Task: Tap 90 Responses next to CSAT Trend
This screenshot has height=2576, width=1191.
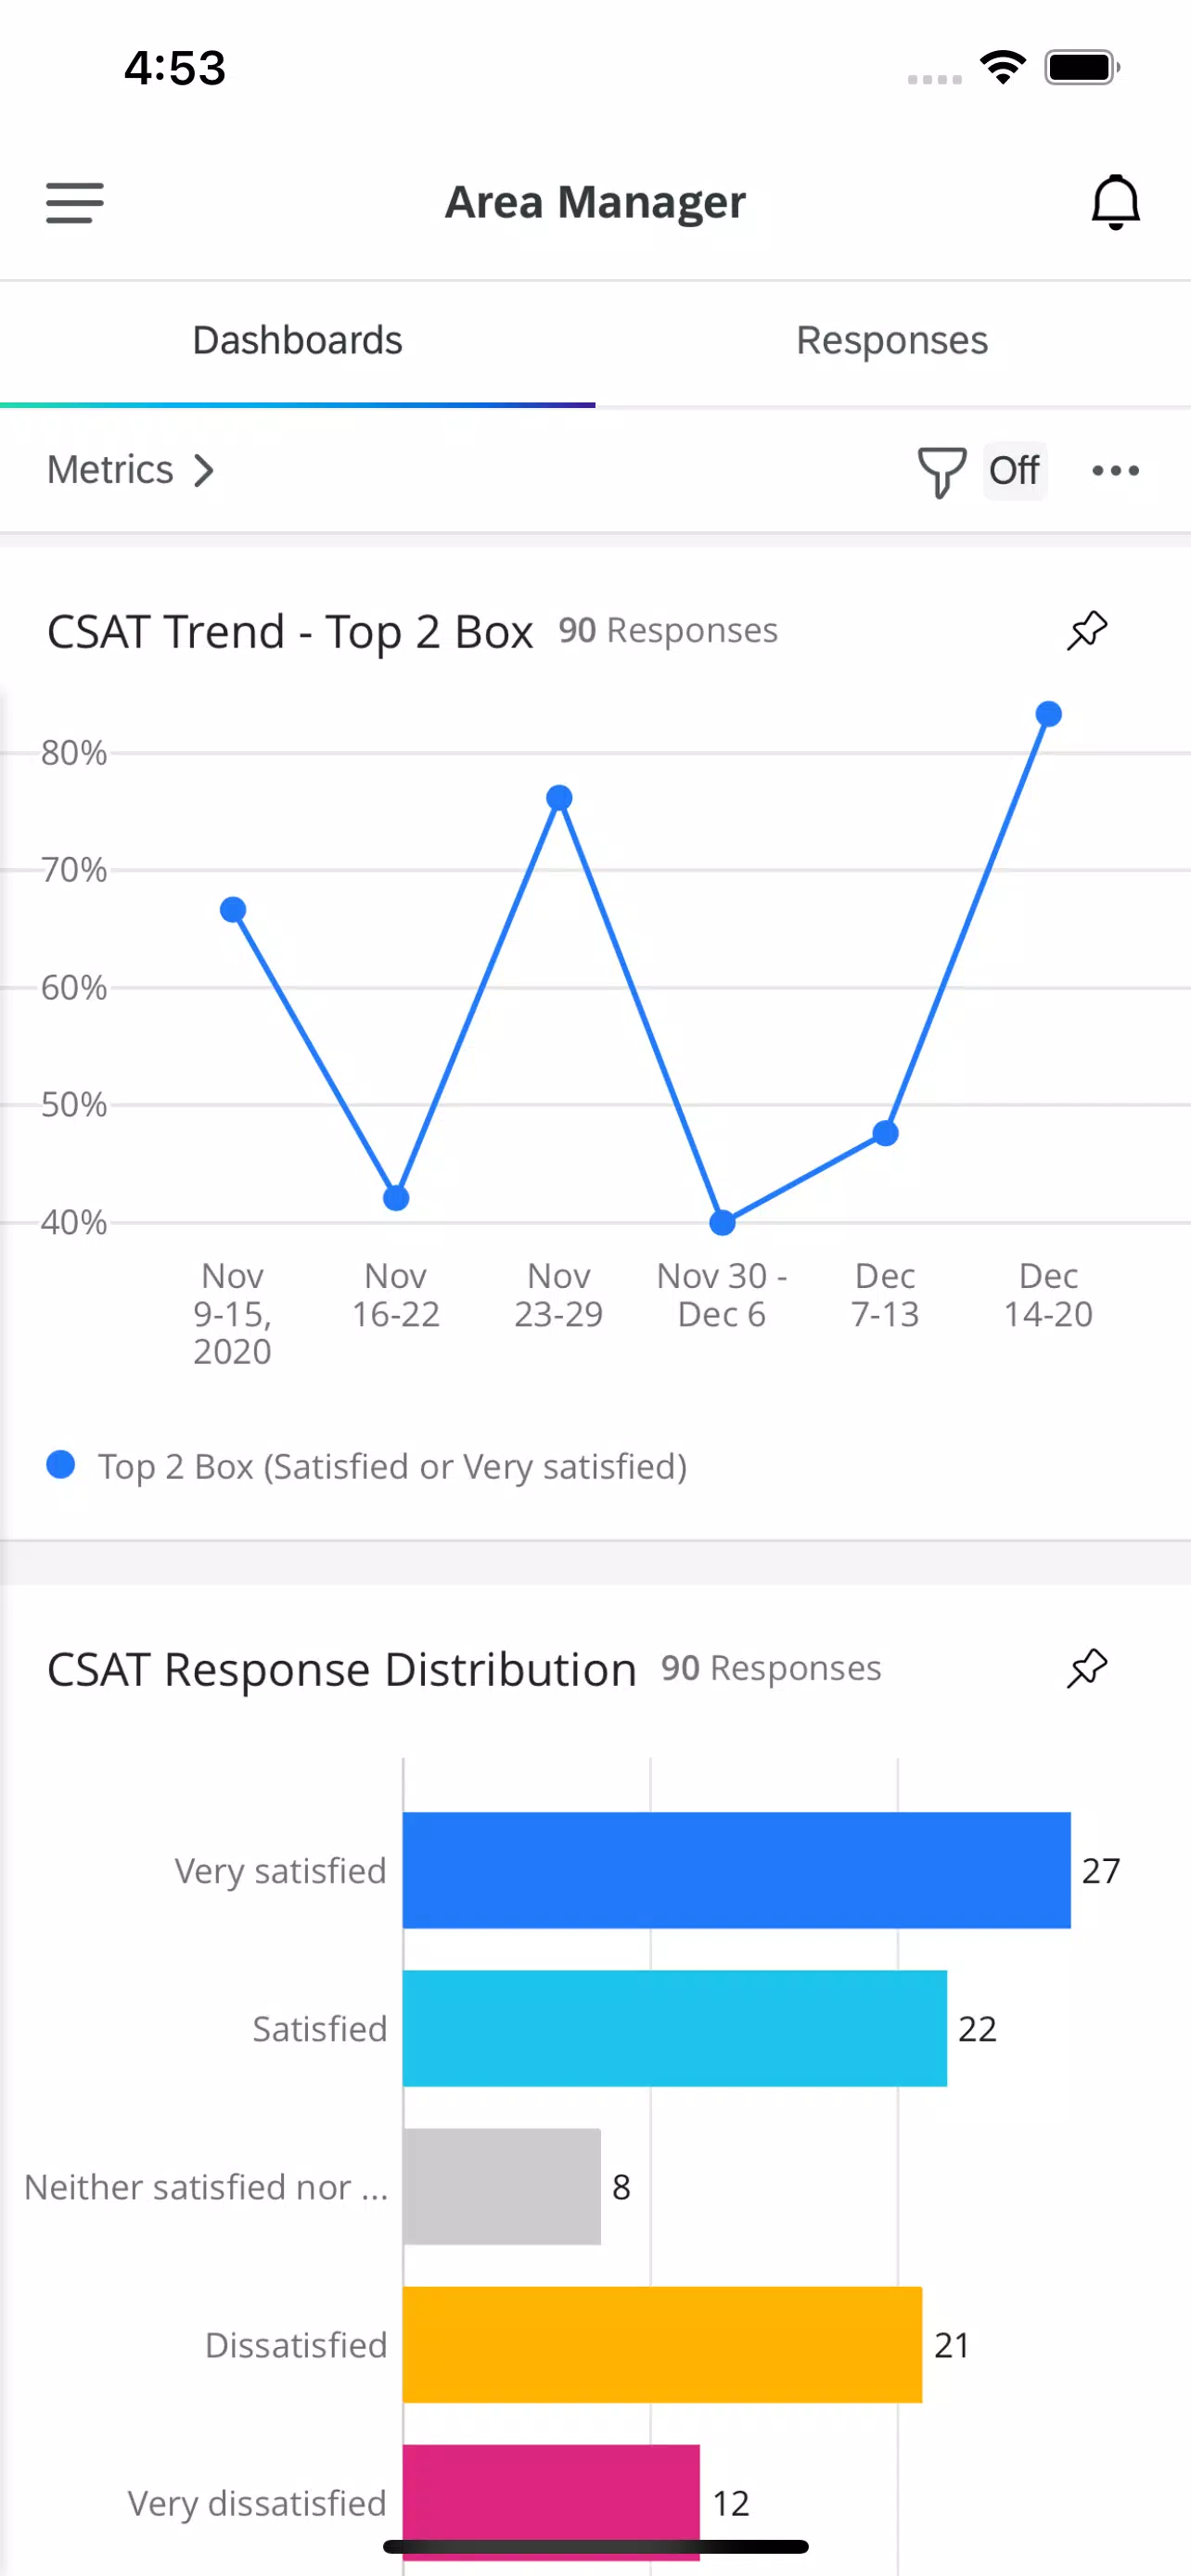Action: pos(668,630)
